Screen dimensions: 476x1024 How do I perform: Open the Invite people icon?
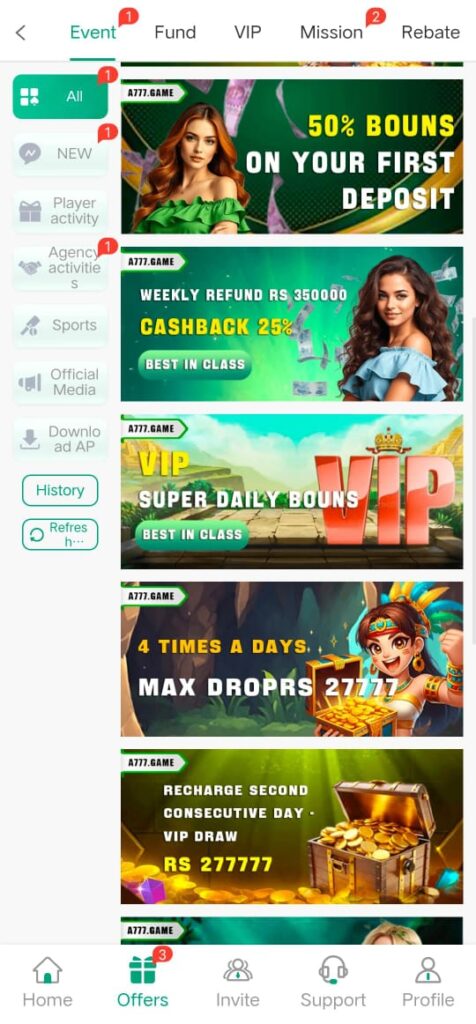[238, 970]
